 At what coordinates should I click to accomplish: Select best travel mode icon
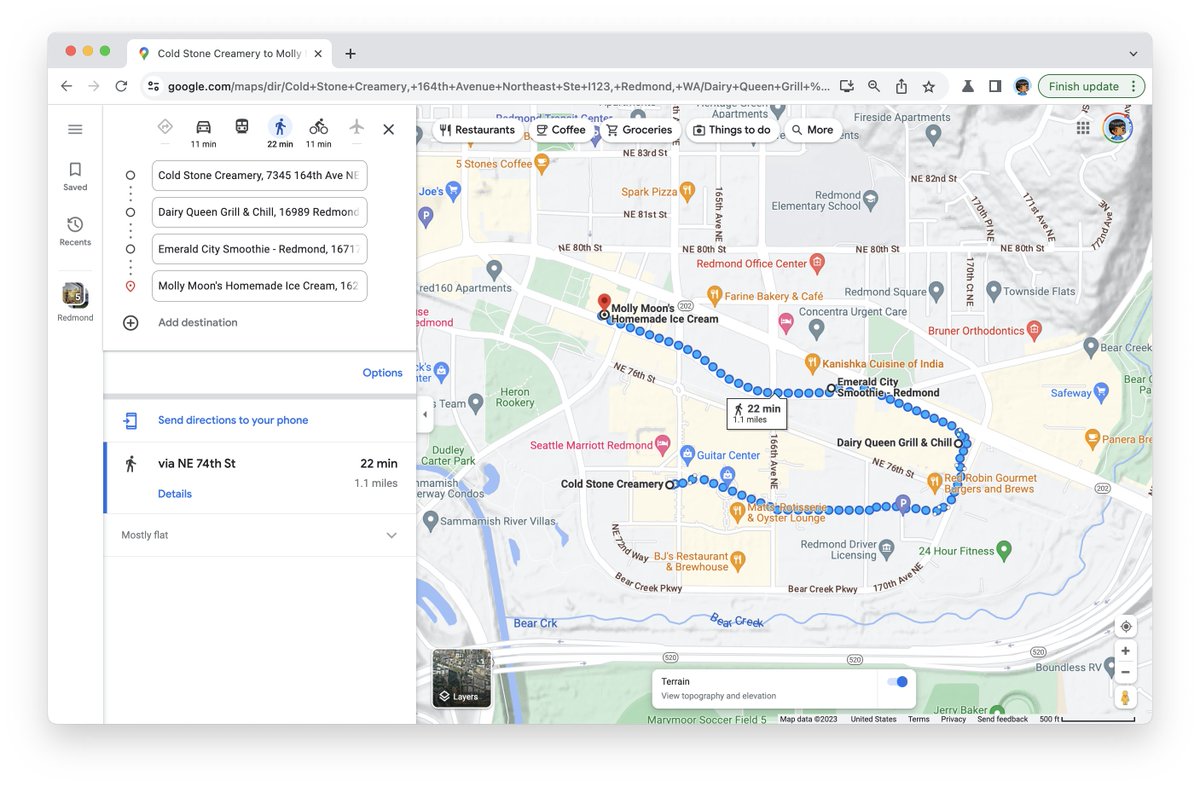click(x=165, y=127)
